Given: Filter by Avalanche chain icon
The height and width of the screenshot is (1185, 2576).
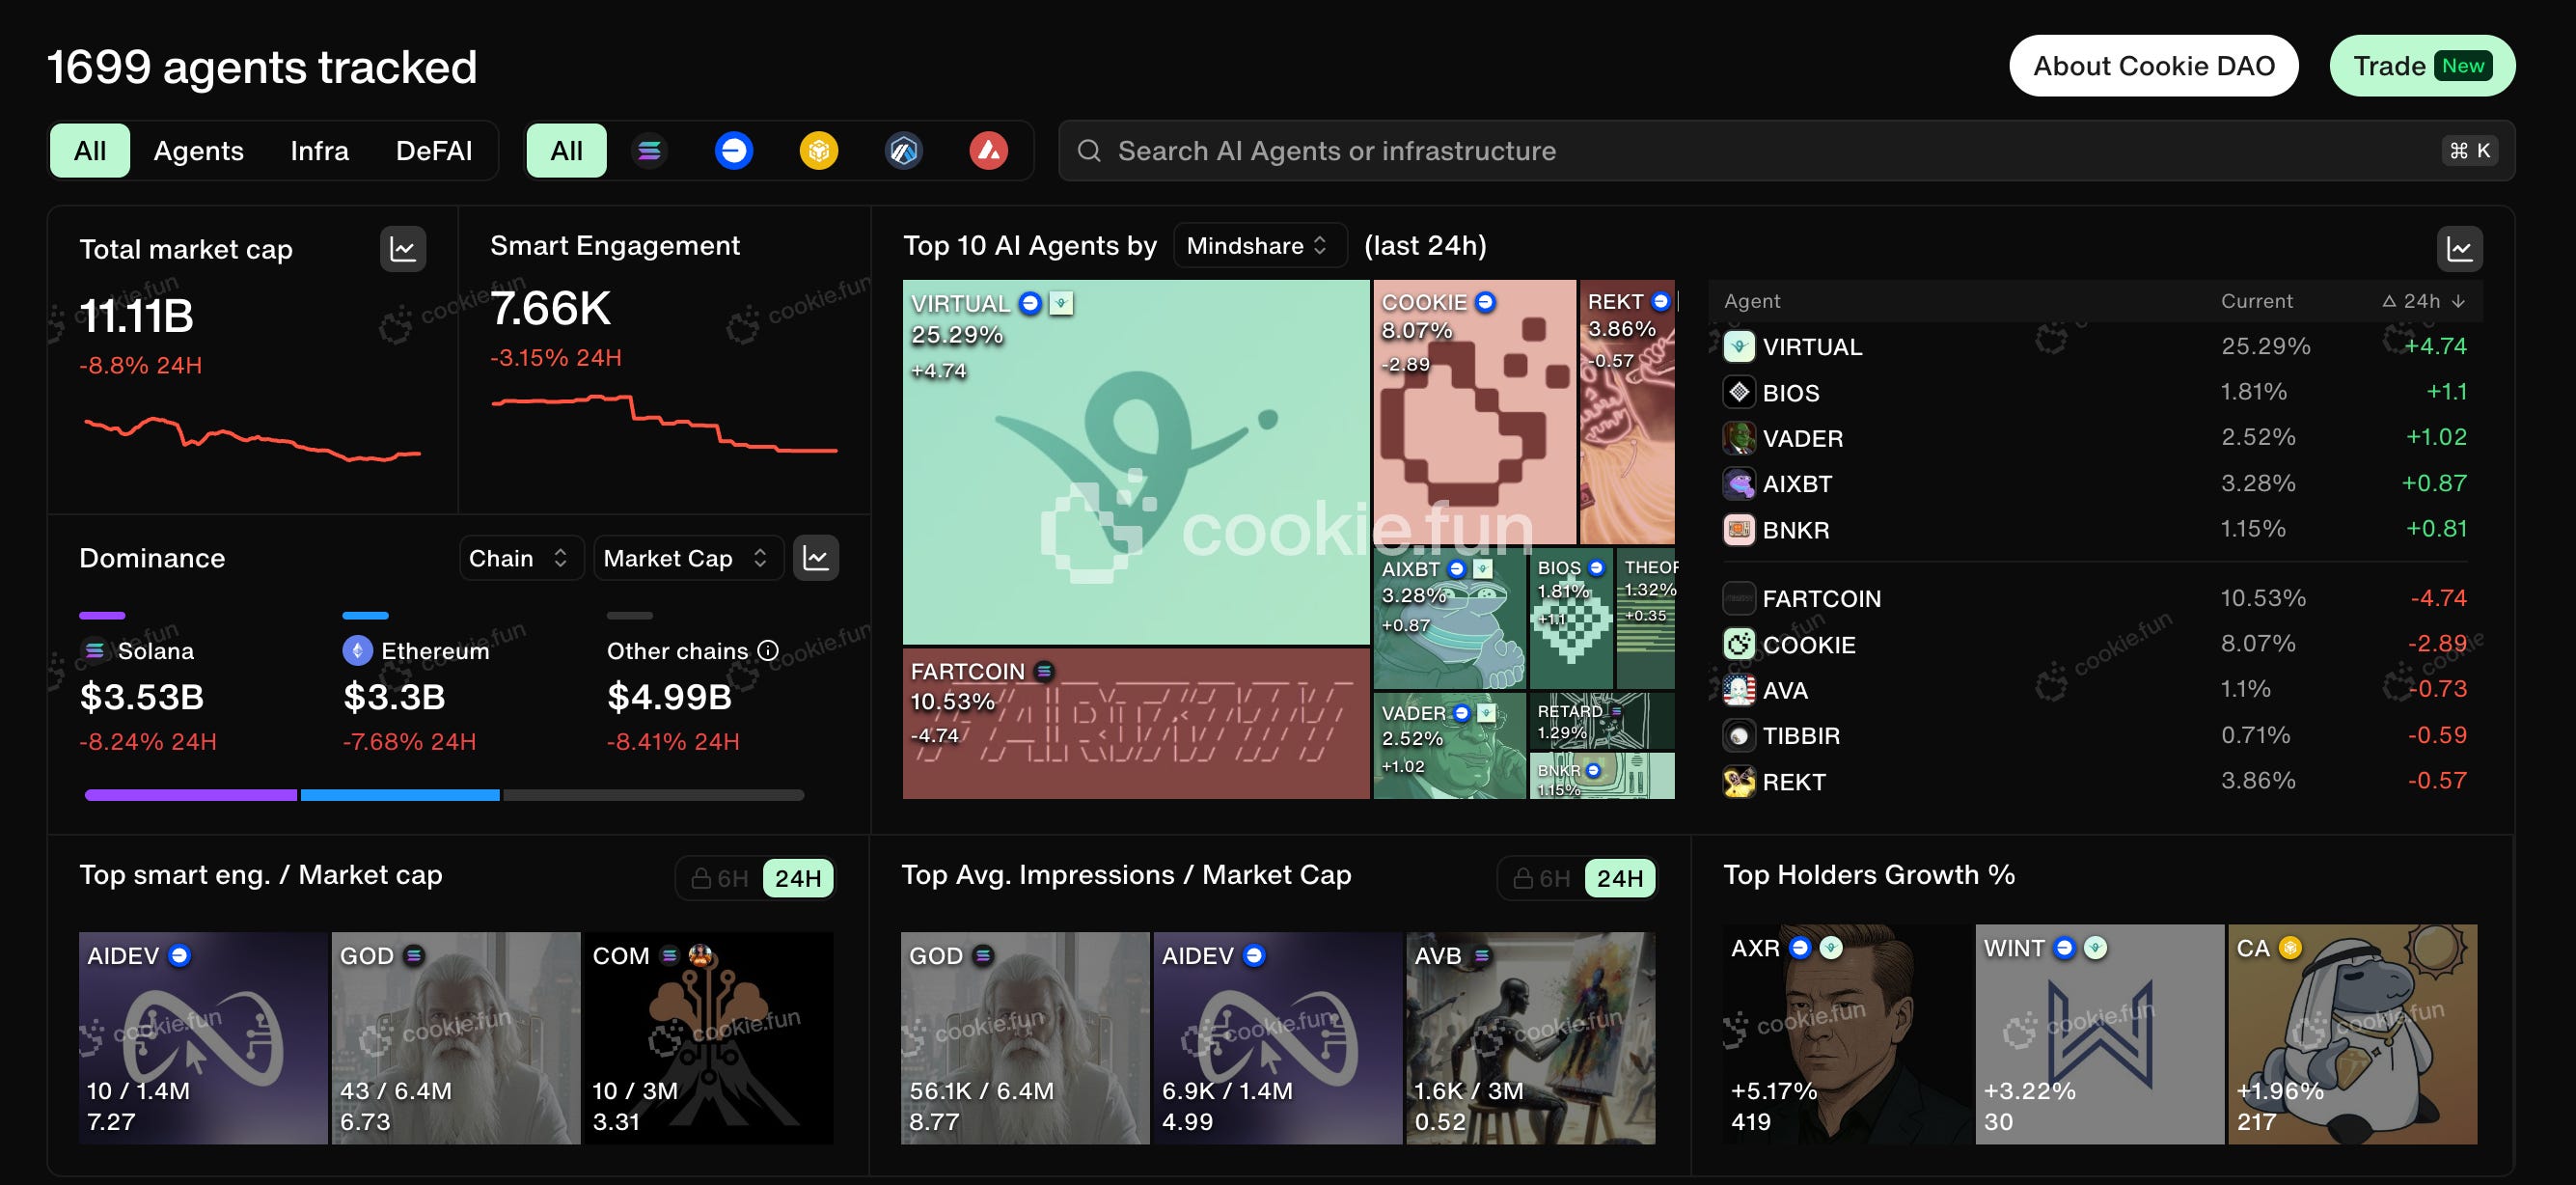Looking at the screenshot, I should coord(988,151).
